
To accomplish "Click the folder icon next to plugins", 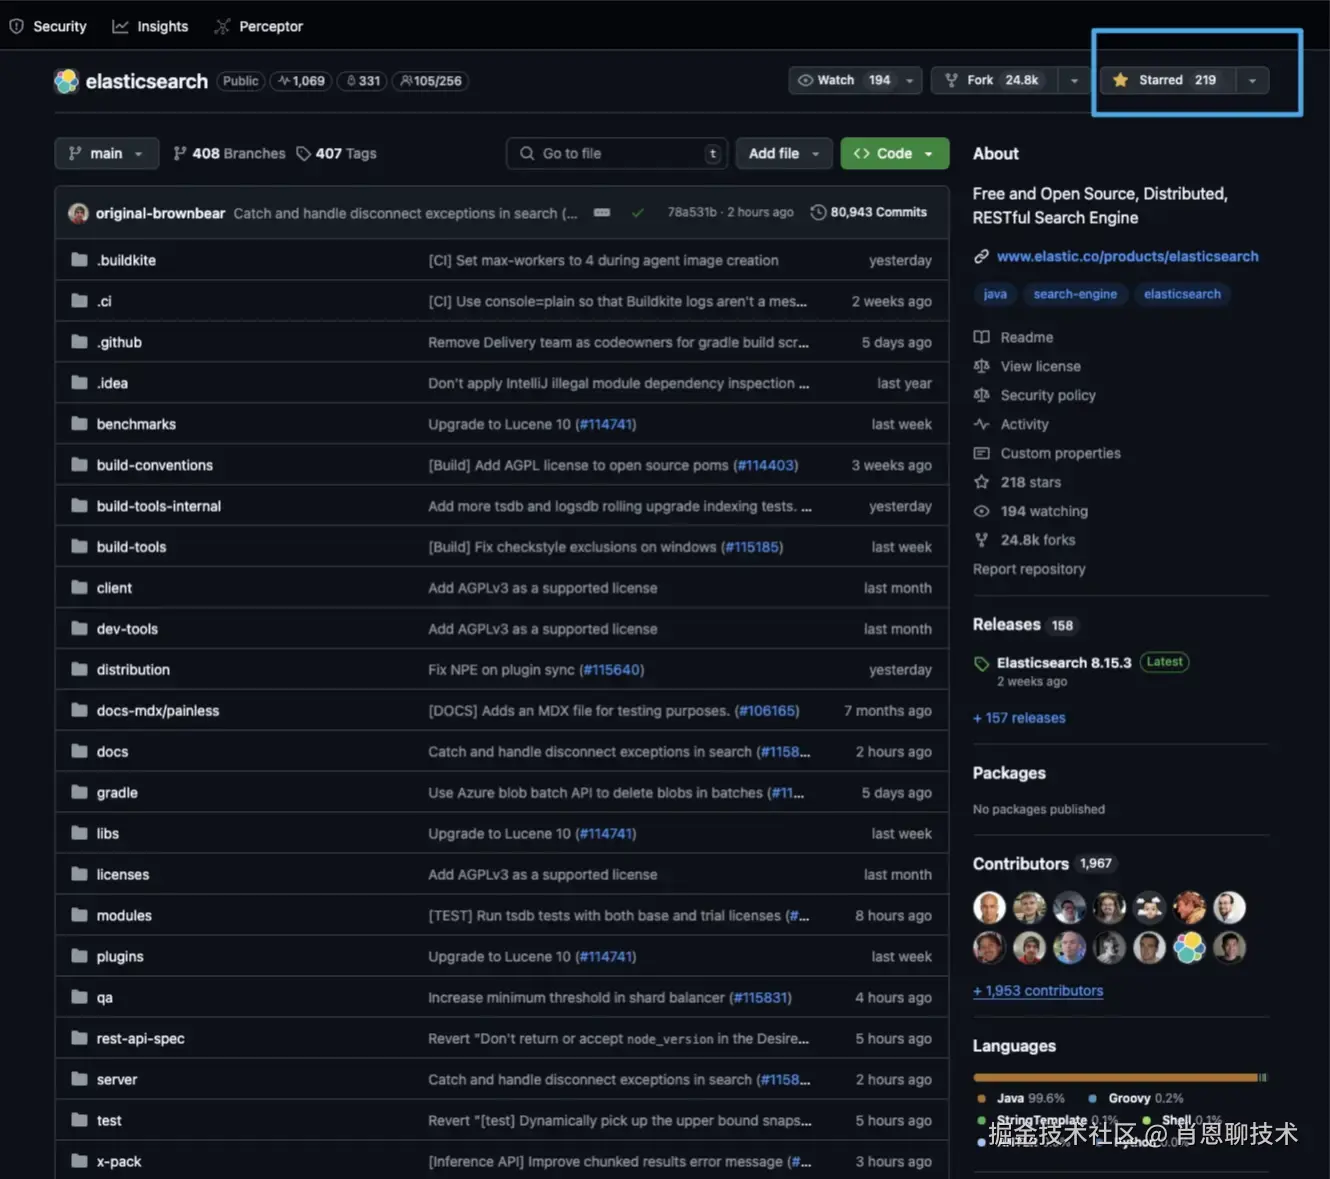I will click(80, 957).
